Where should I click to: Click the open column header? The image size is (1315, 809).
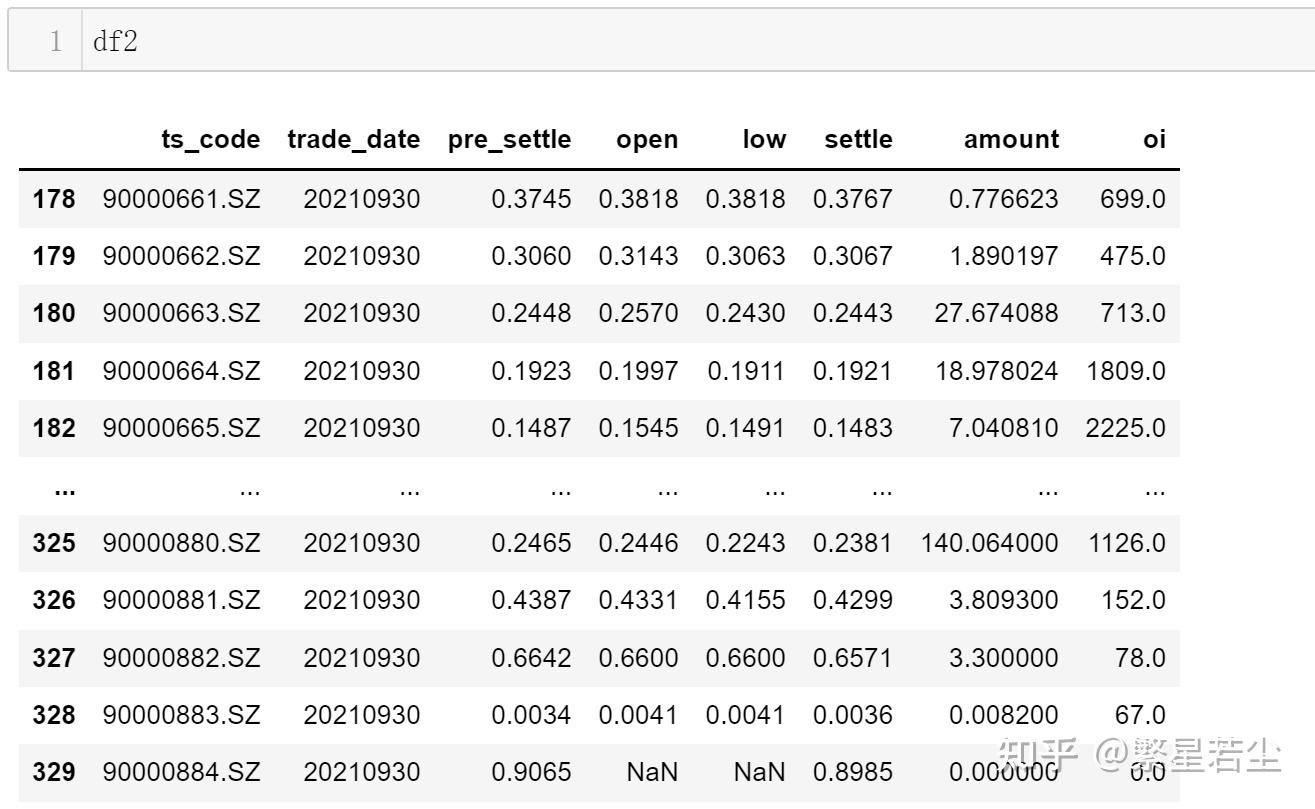coord(646,139)
